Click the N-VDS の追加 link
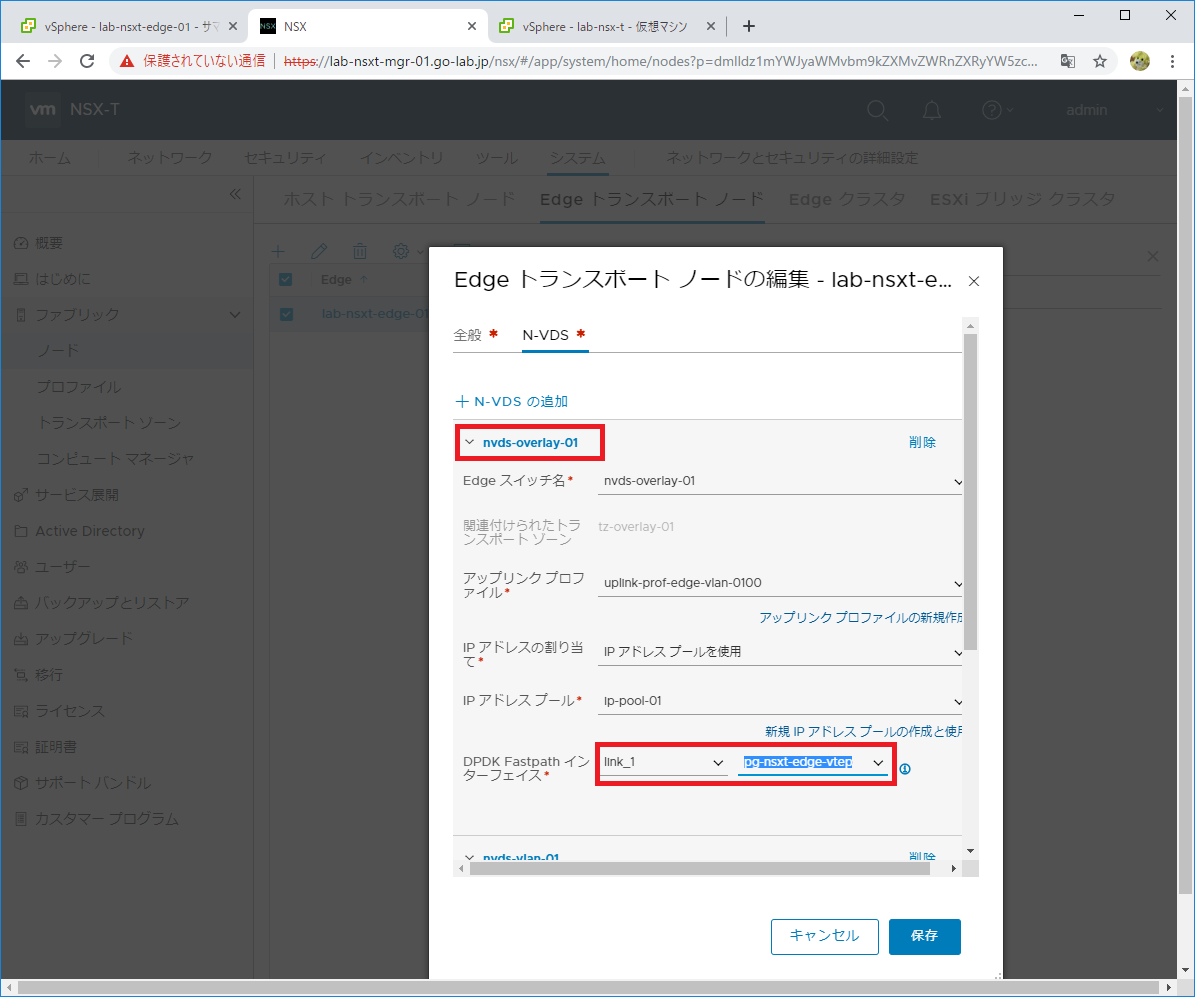 pos(512,402)
